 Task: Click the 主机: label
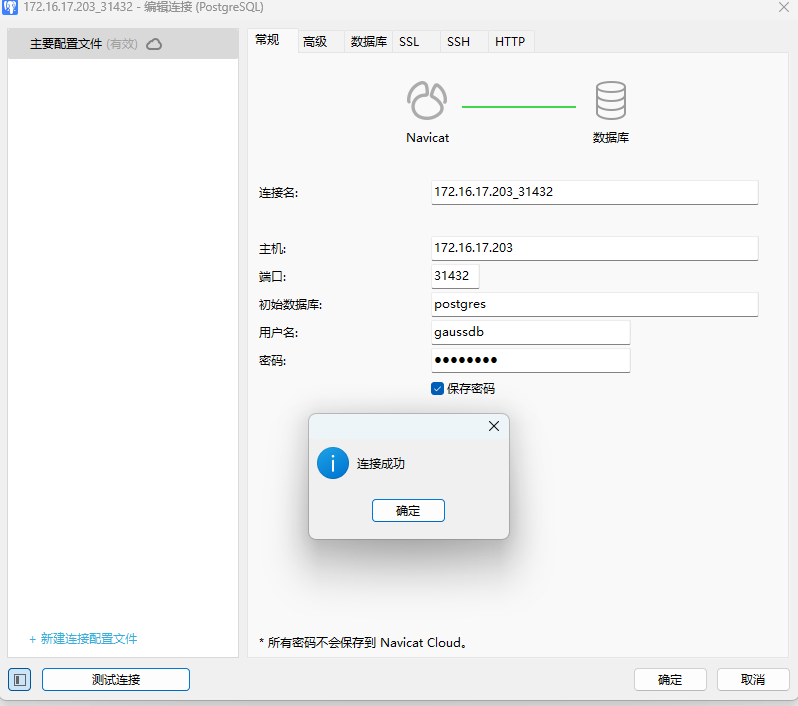(272, 249)
